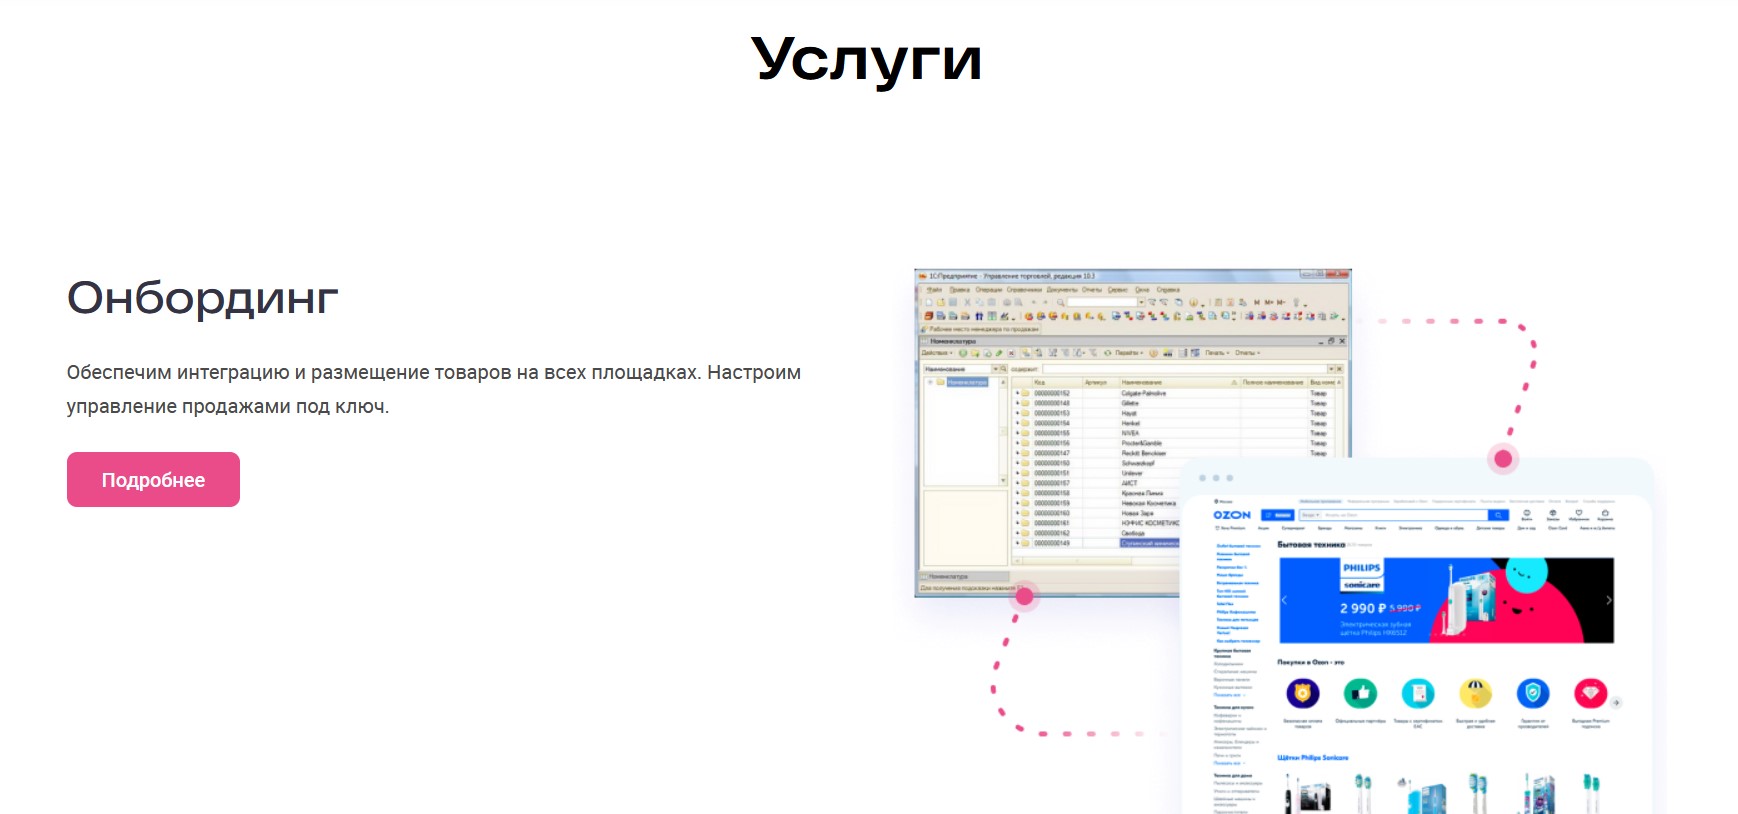Click the Ozon search magnifier button
The width and height of the screenshot is (1738, 814).
tap(1498, 515)
